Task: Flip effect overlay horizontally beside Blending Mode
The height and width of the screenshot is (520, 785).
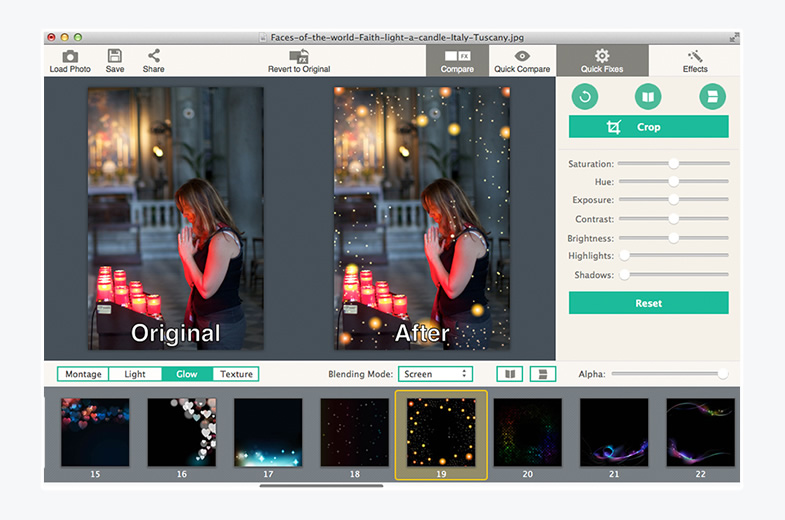Action: pos(510,374)
